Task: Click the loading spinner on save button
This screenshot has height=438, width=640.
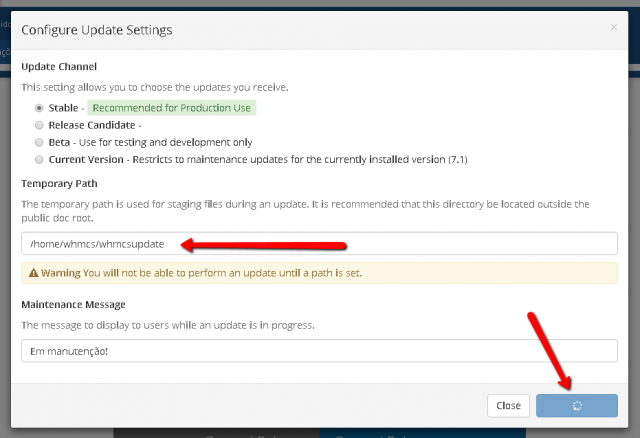Action: (x=577, y=406)
